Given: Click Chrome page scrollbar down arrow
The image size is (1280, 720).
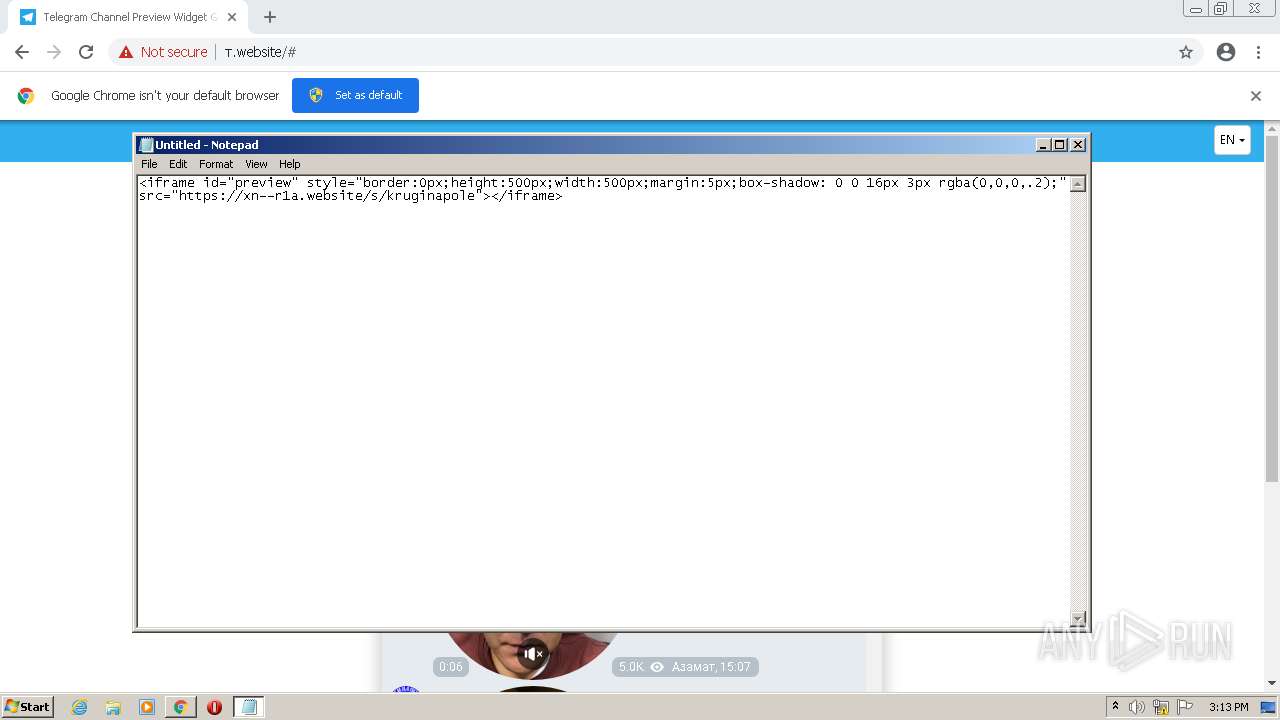Looking at the screenshot, I should (x=1272, y=683).
